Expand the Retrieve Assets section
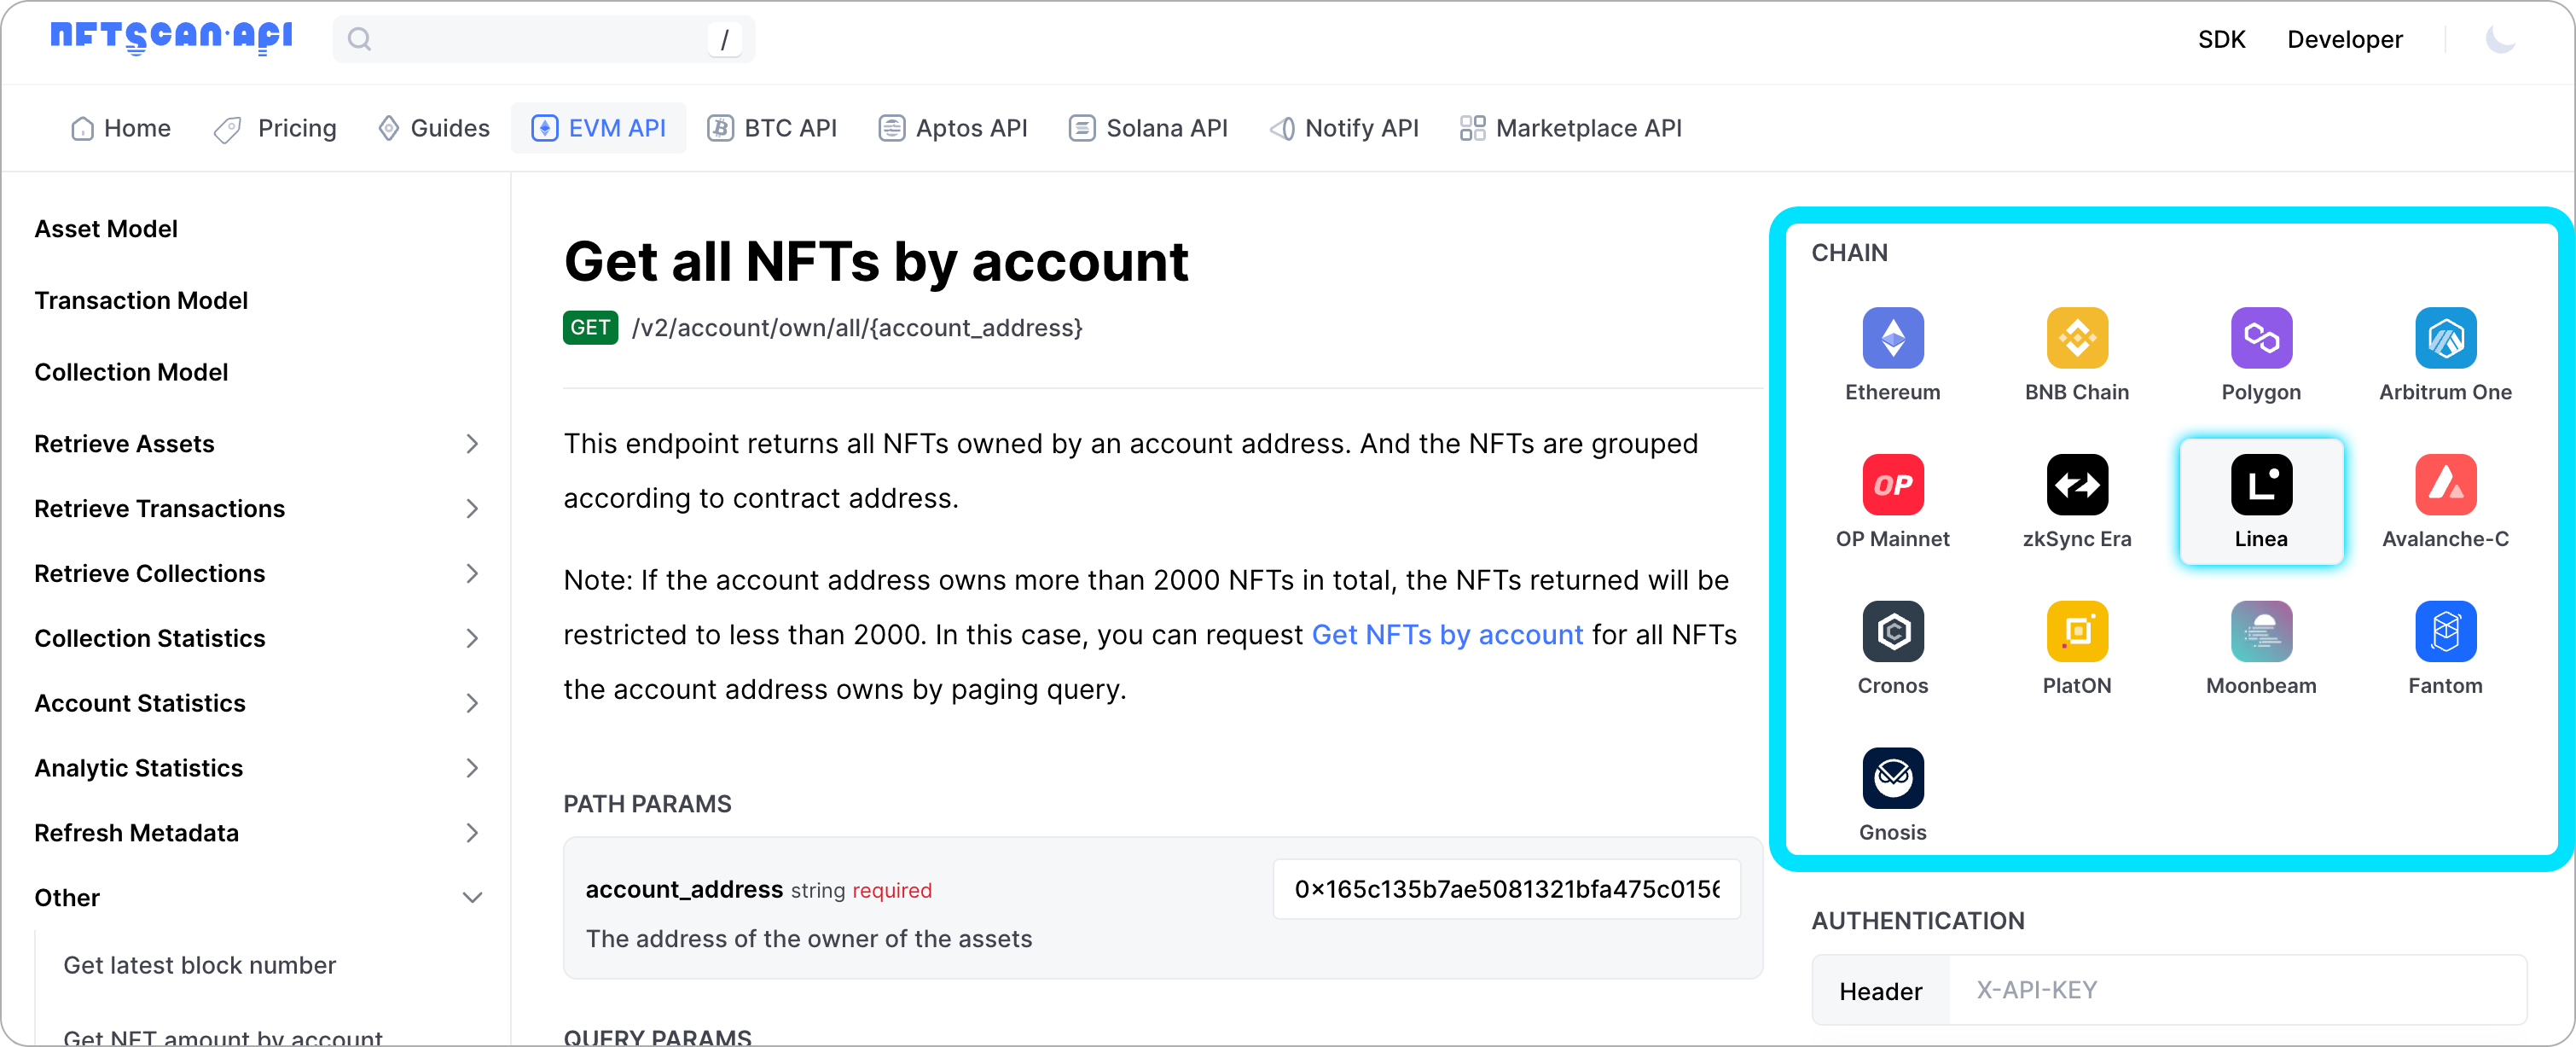 (x=471, y=444)
